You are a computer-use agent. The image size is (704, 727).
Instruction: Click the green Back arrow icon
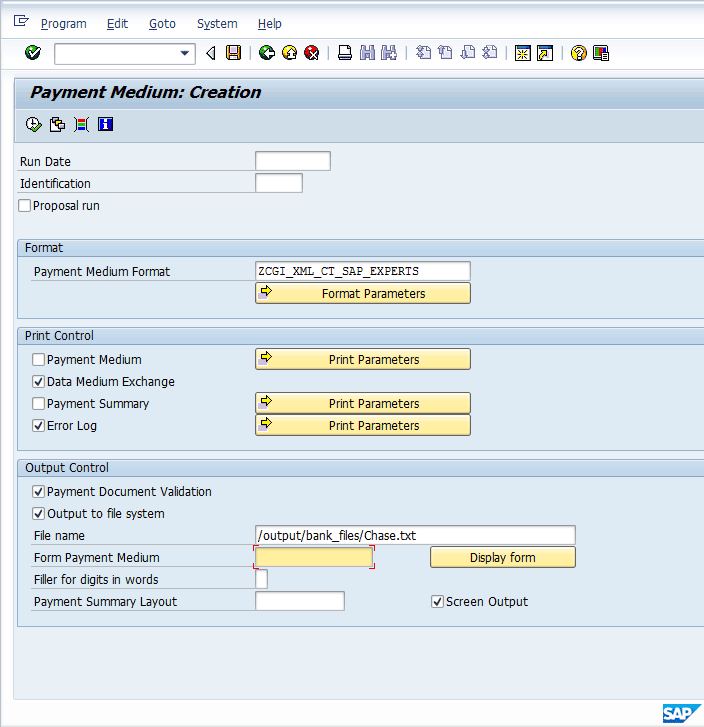266,53
